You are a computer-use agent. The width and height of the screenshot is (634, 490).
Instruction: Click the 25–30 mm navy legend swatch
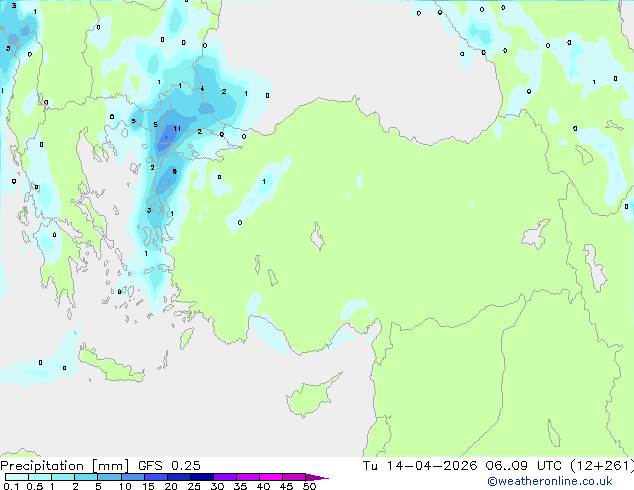[201, 477]
